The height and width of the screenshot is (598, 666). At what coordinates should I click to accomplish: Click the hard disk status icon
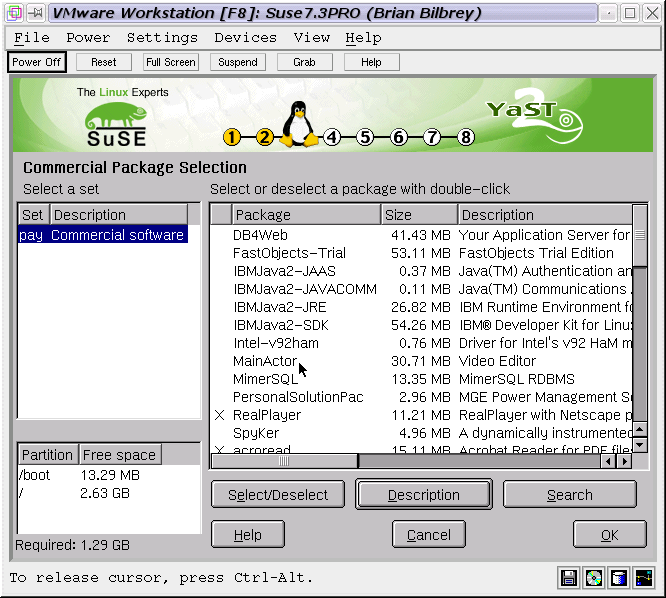point(620,577)
